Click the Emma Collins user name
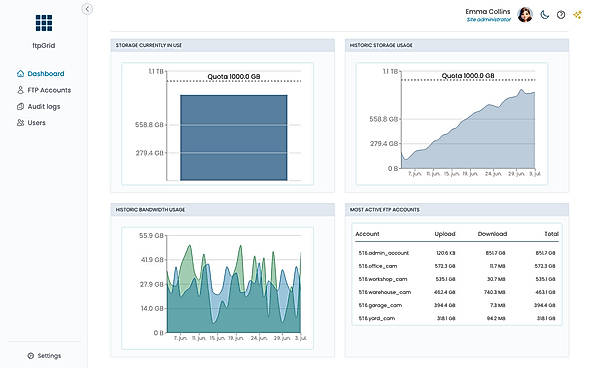 click(488, 12)
